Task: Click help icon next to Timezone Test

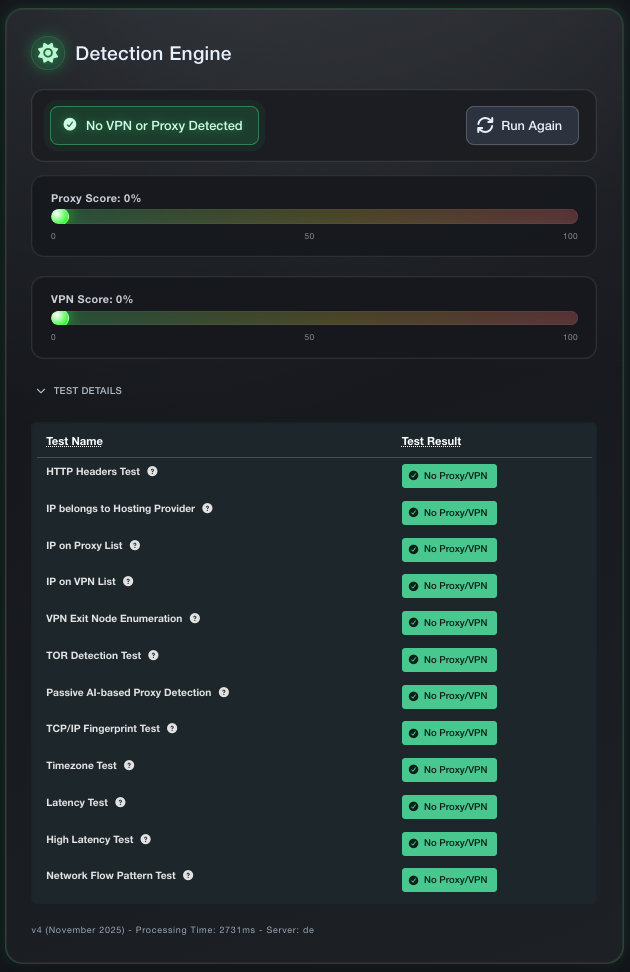Action: tap(129, 765)
